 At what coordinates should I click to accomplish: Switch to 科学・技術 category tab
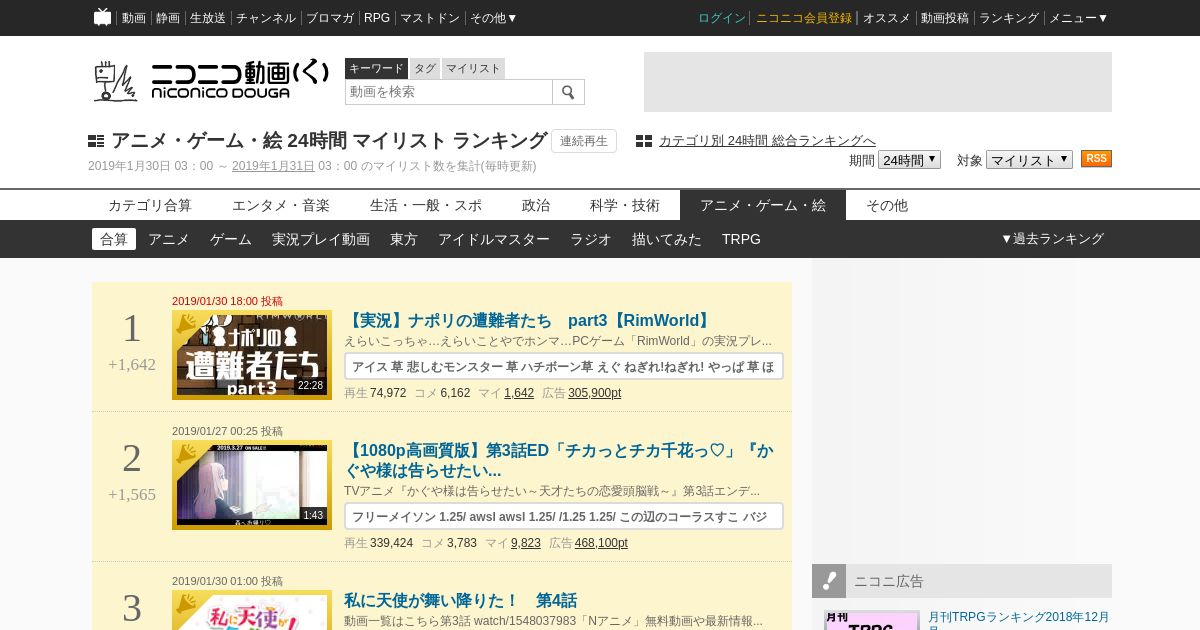tap(625, 205)
